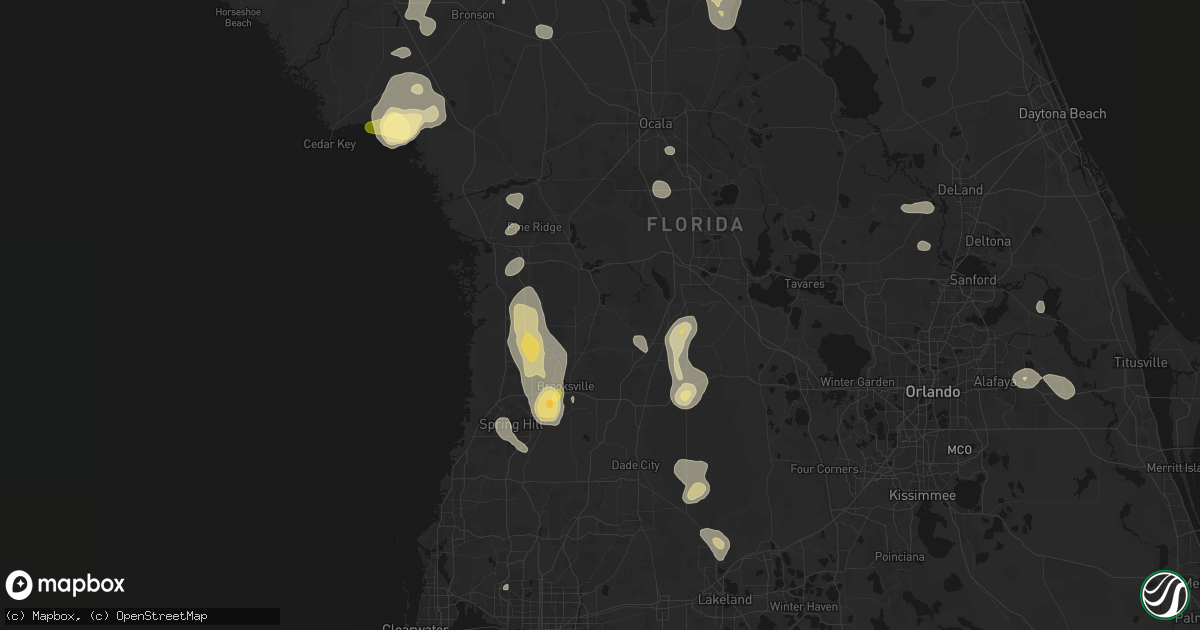This screenshot has height=630, width=1200.
Task: Select the Tavares label
Action: coord(804,285)
